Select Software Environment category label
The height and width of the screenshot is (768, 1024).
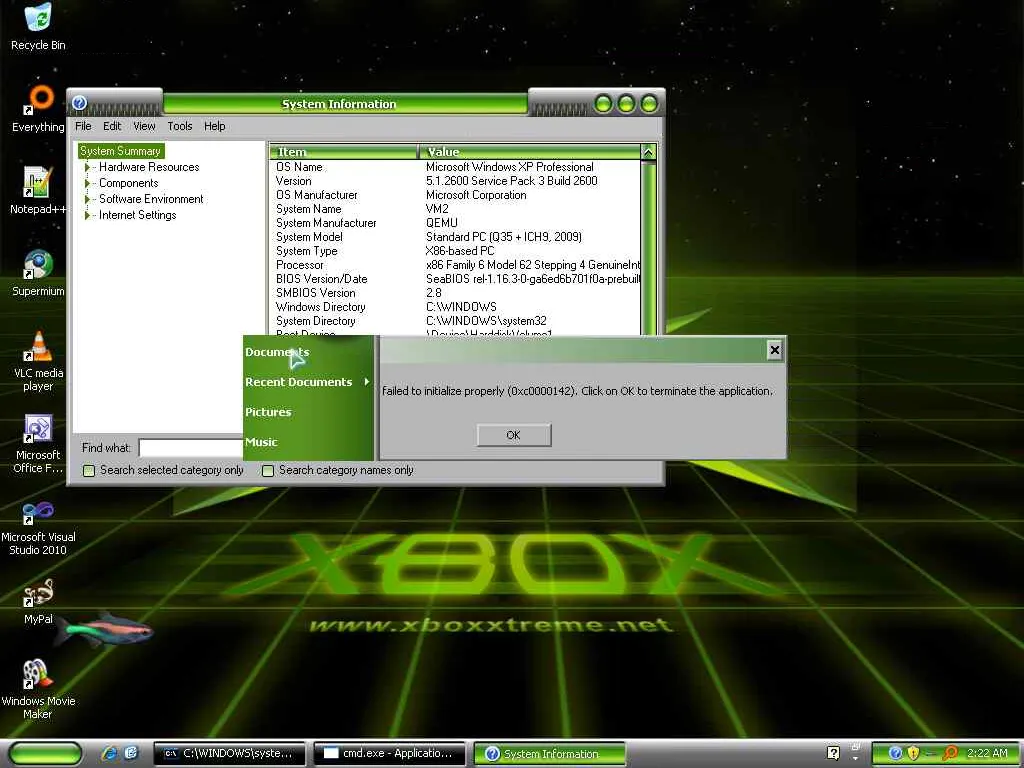pyautogui.click(x=151, y=199)
